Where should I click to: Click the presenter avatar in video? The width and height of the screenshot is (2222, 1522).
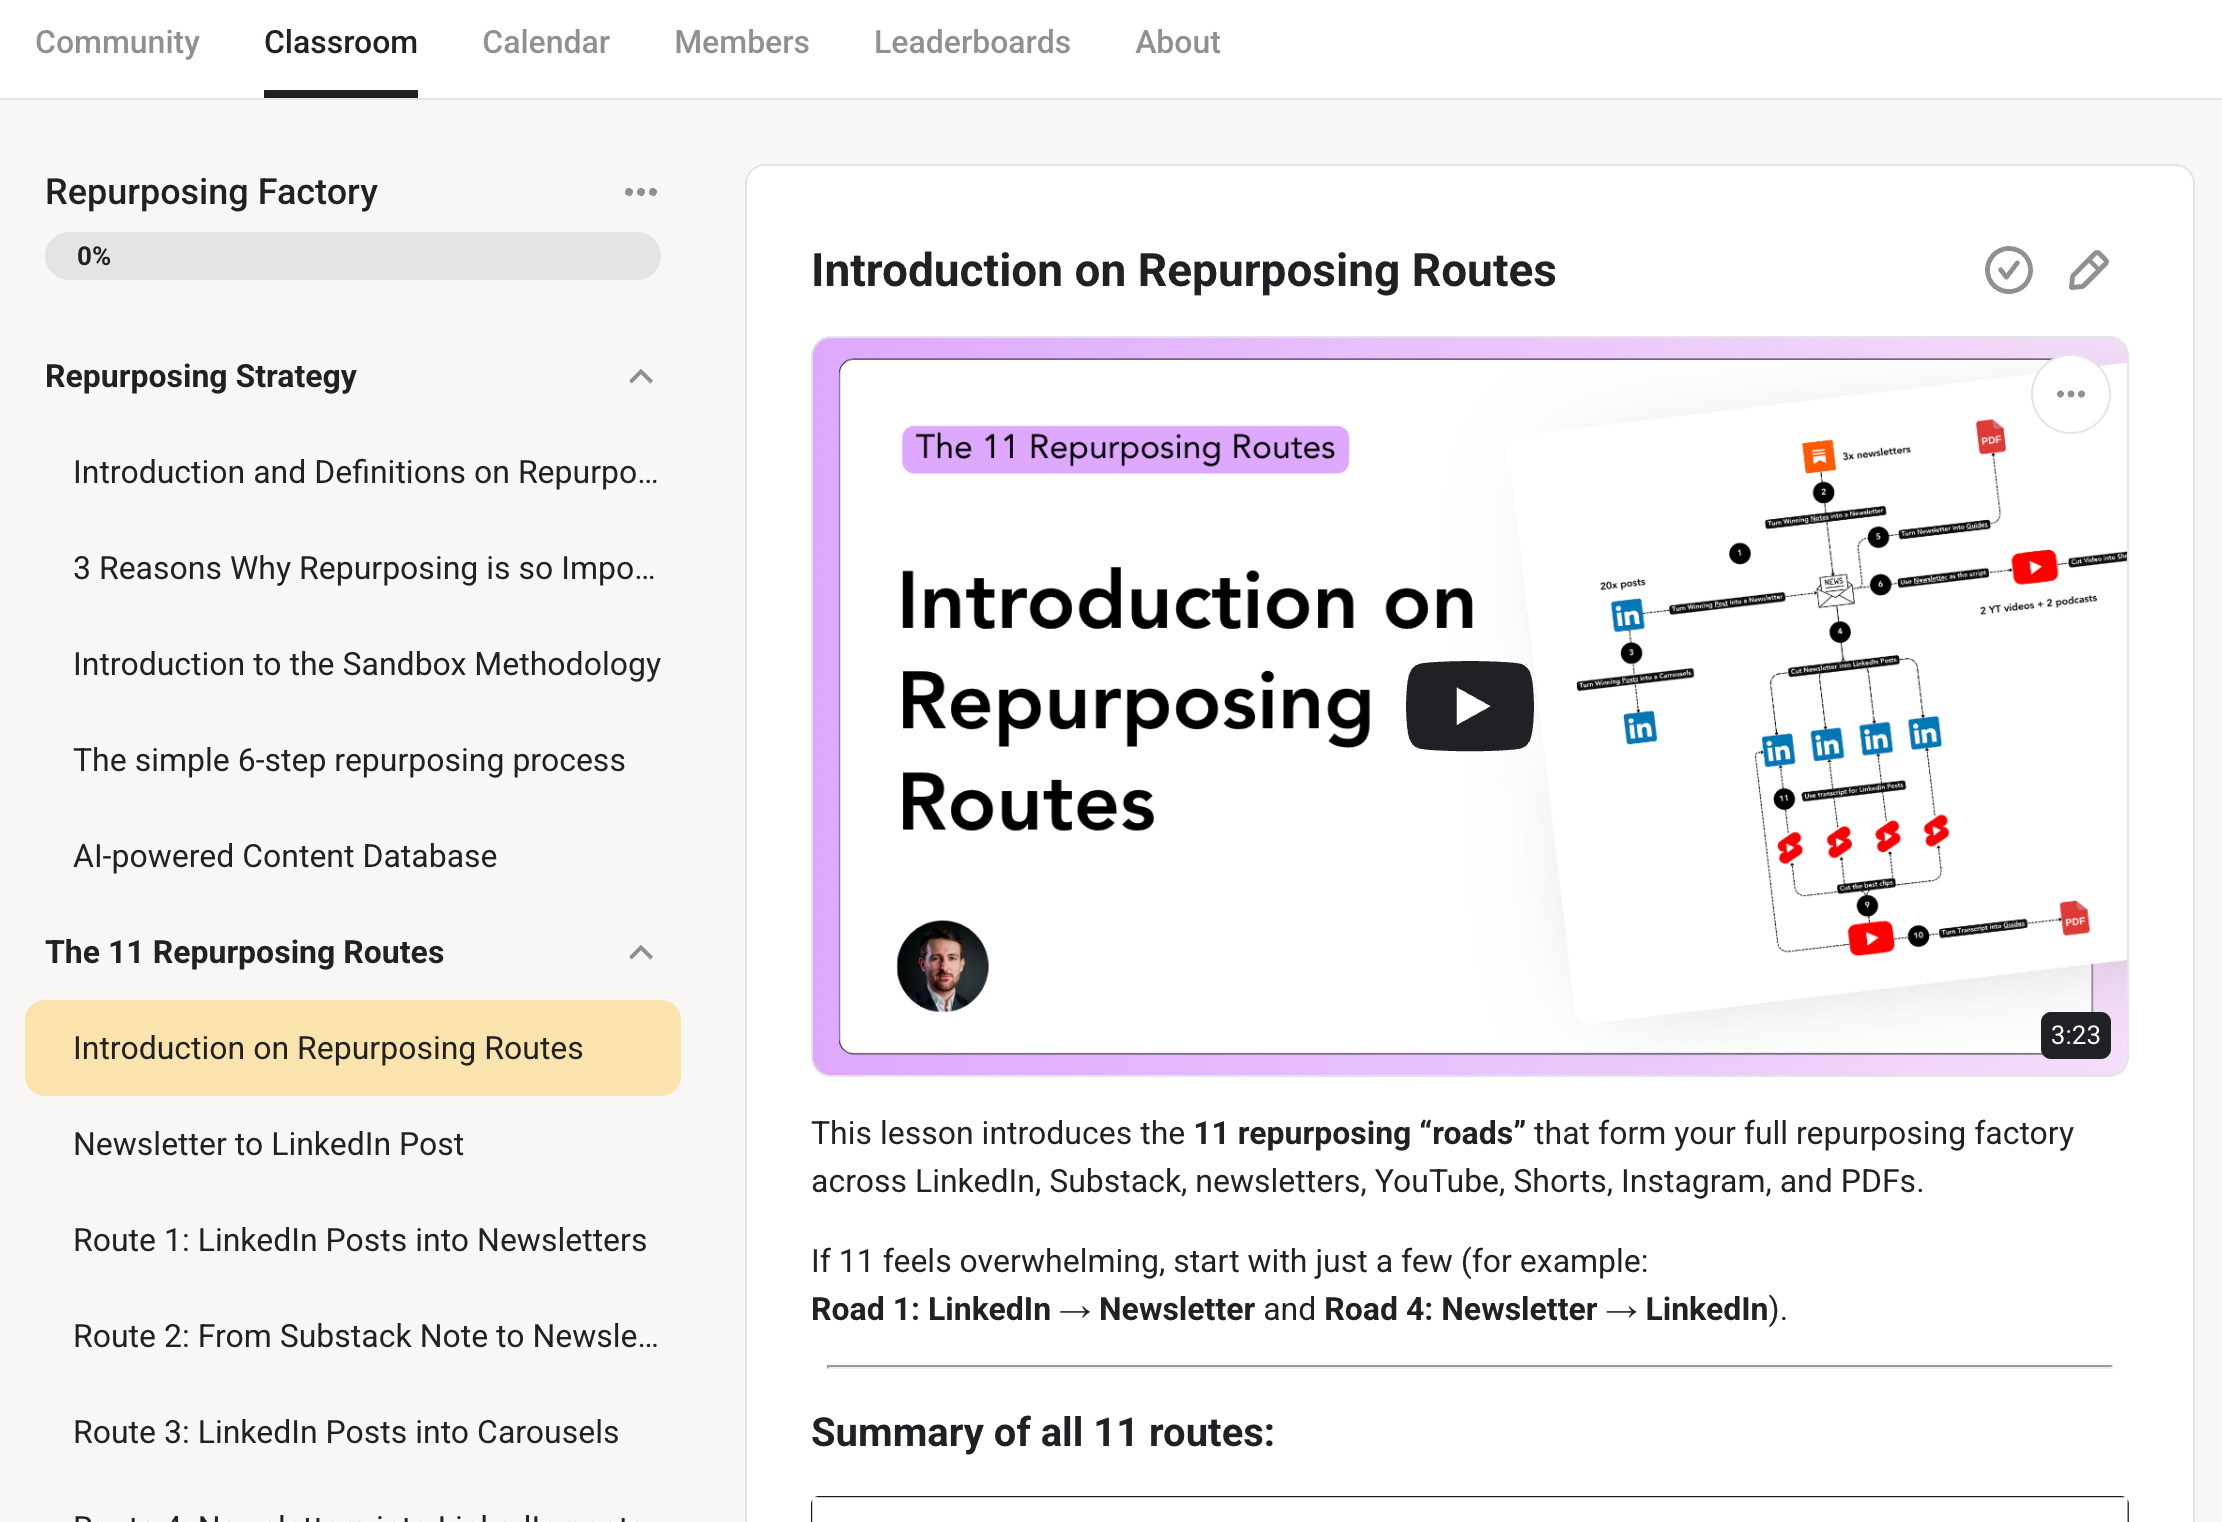pos(942,966)
